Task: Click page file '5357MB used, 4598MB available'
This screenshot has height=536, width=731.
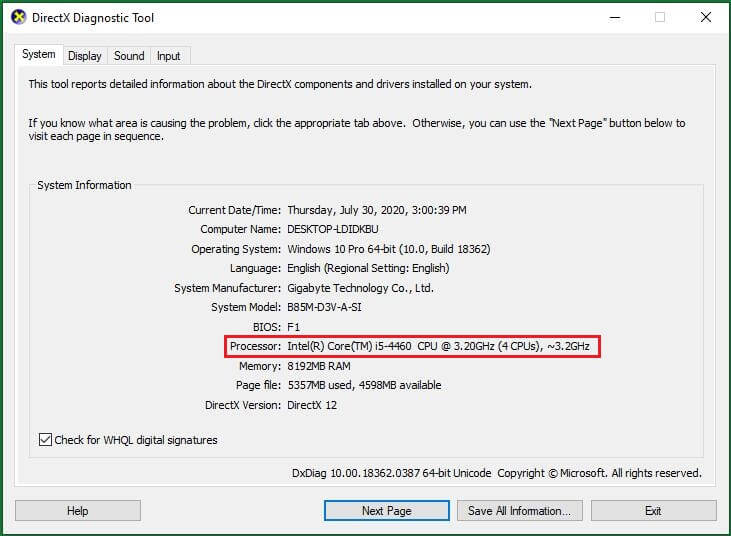Action: (364, 385)
